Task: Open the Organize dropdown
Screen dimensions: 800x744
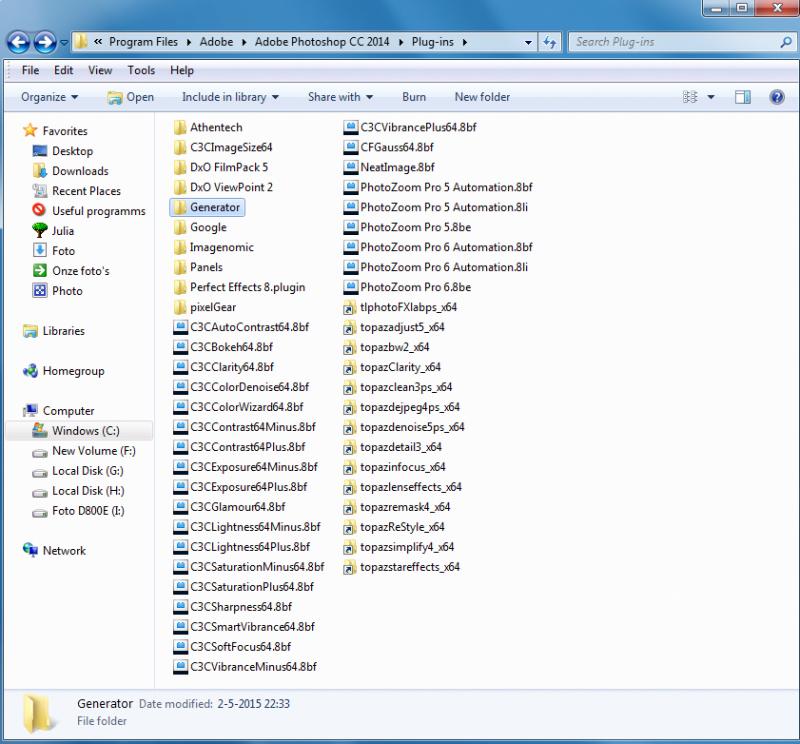Action: pos(49,97)
